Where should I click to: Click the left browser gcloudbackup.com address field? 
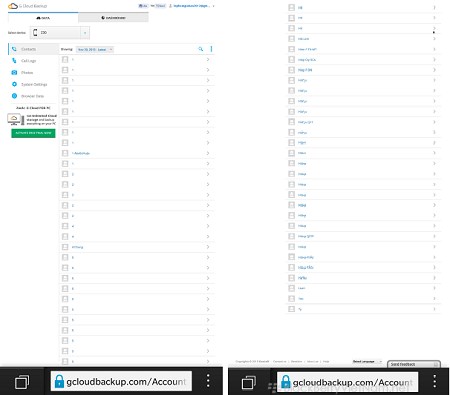121,381
